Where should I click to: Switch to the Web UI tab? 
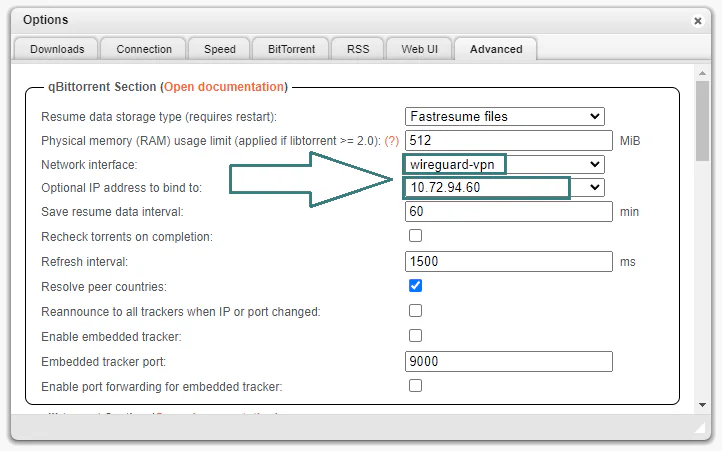419,49
